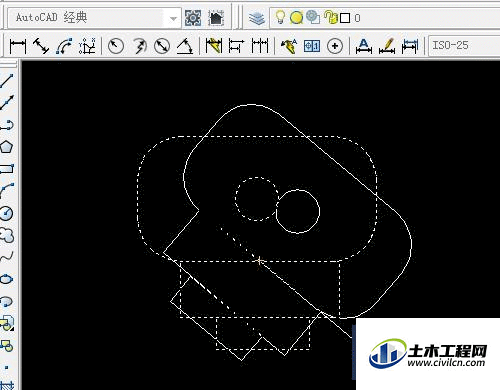The height and width of the screenshot is (390, 500).
Task: Open the layer 0 dropdown list
Action: coord(385,18)
